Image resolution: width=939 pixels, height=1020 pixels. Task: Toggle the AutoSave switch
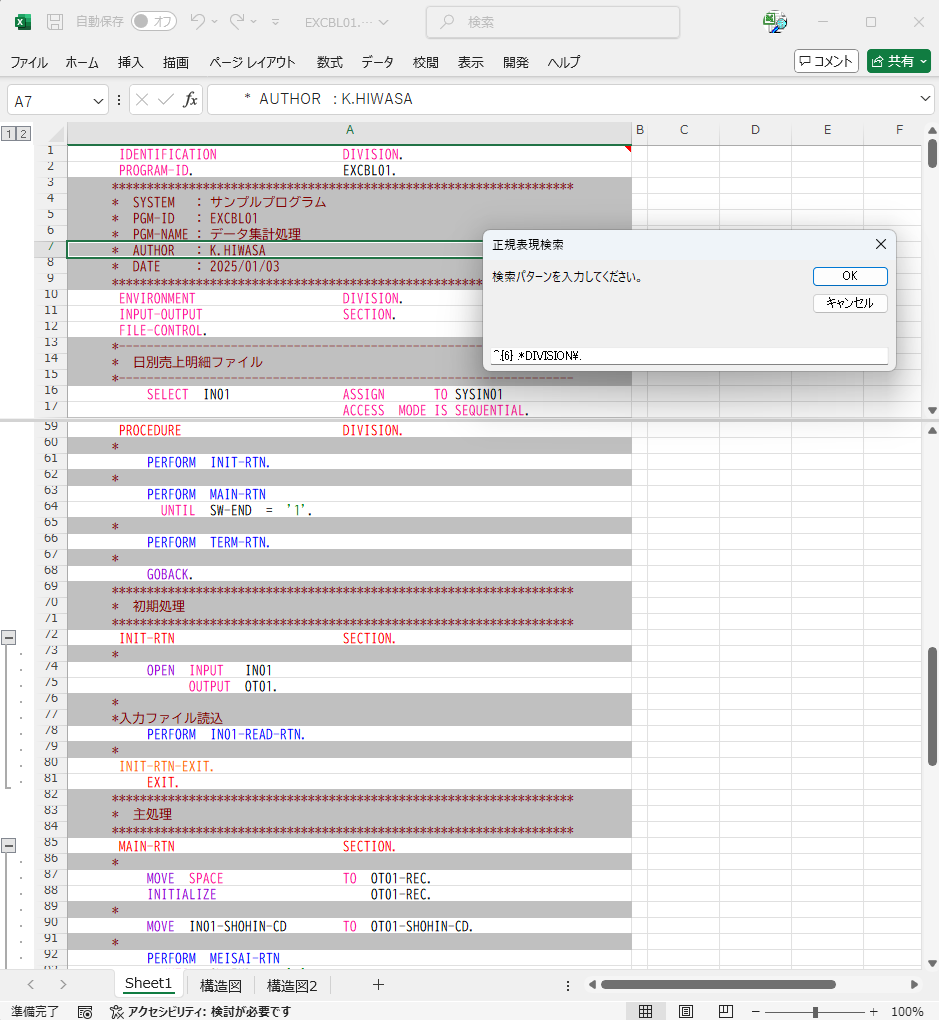(x=153, y=22)
